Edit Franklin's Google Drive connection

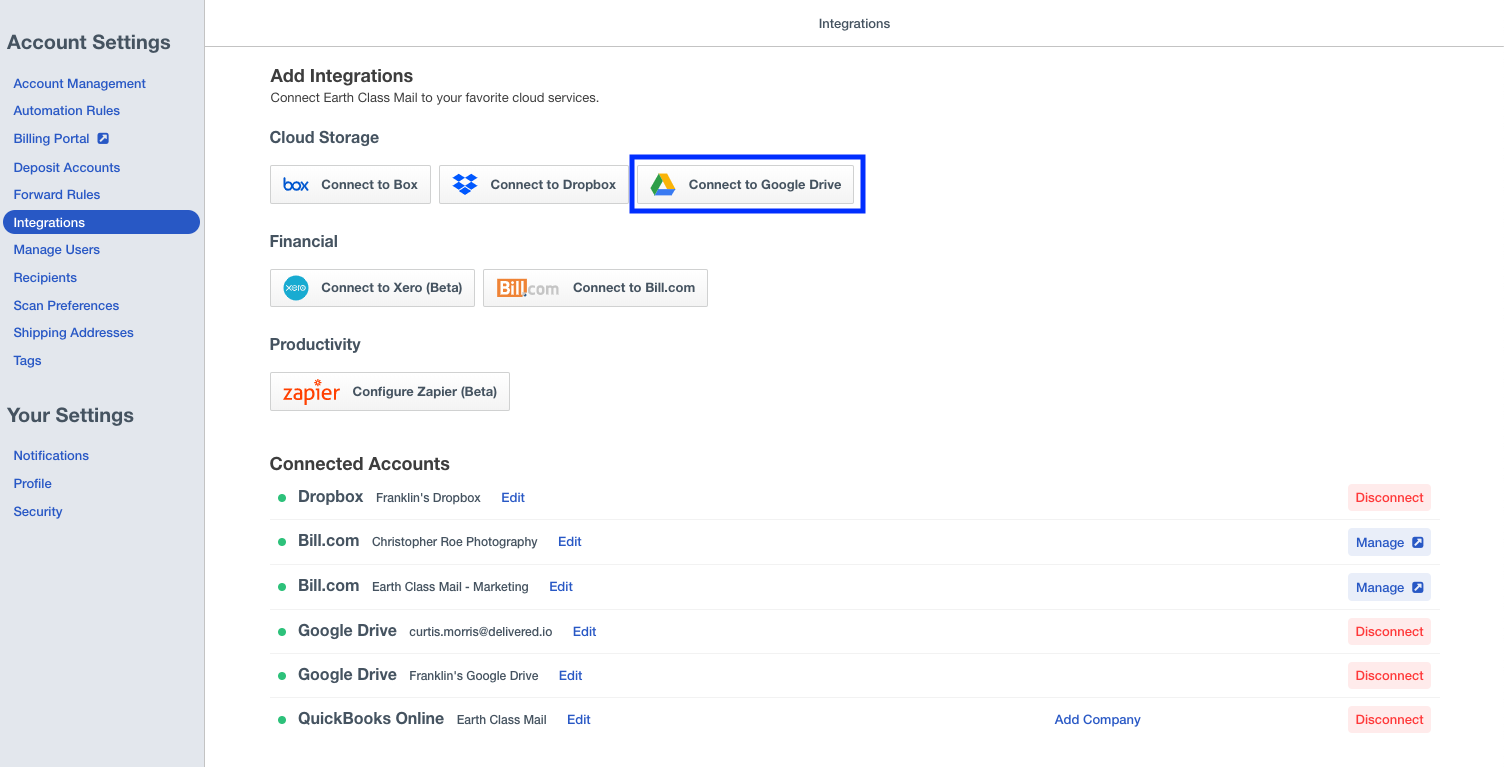point(570,676)
